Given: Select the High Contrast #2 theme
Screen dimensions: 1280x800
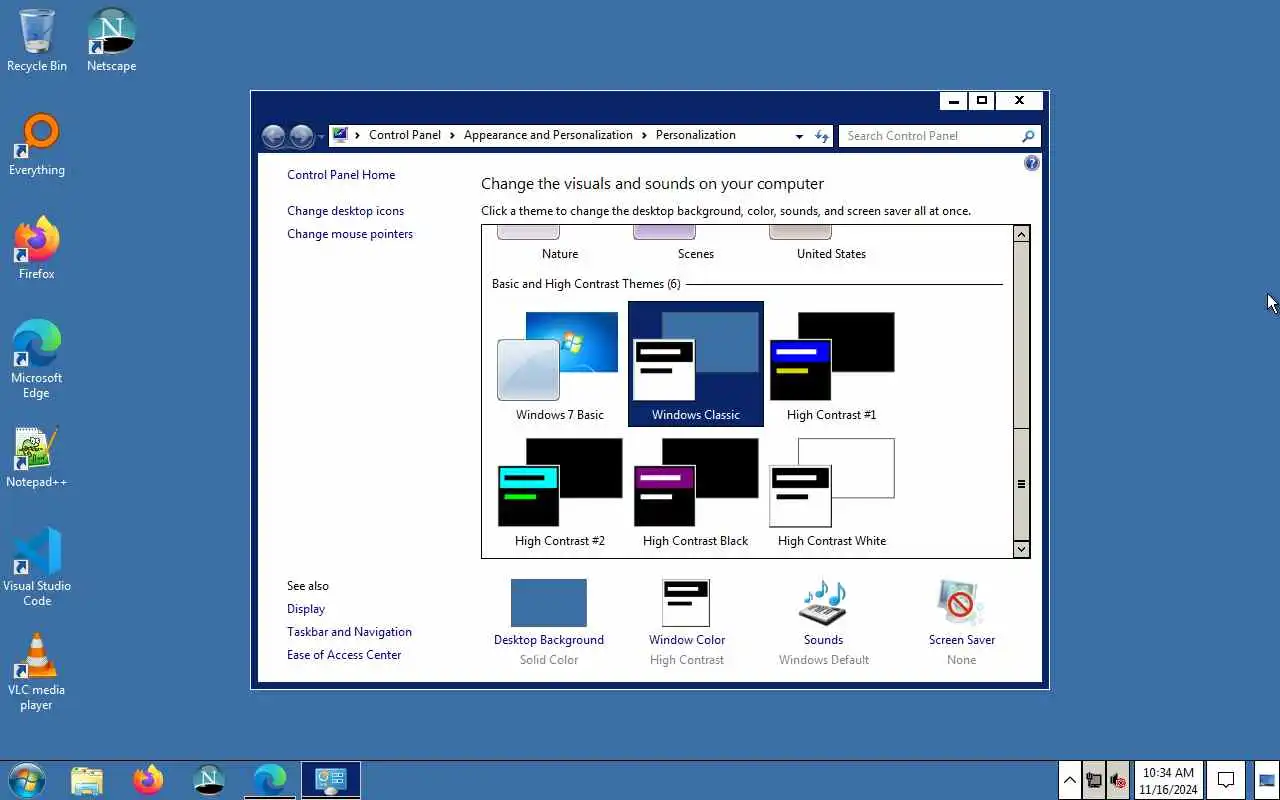Looking at the screenshot, I should [x=559, y=491].
